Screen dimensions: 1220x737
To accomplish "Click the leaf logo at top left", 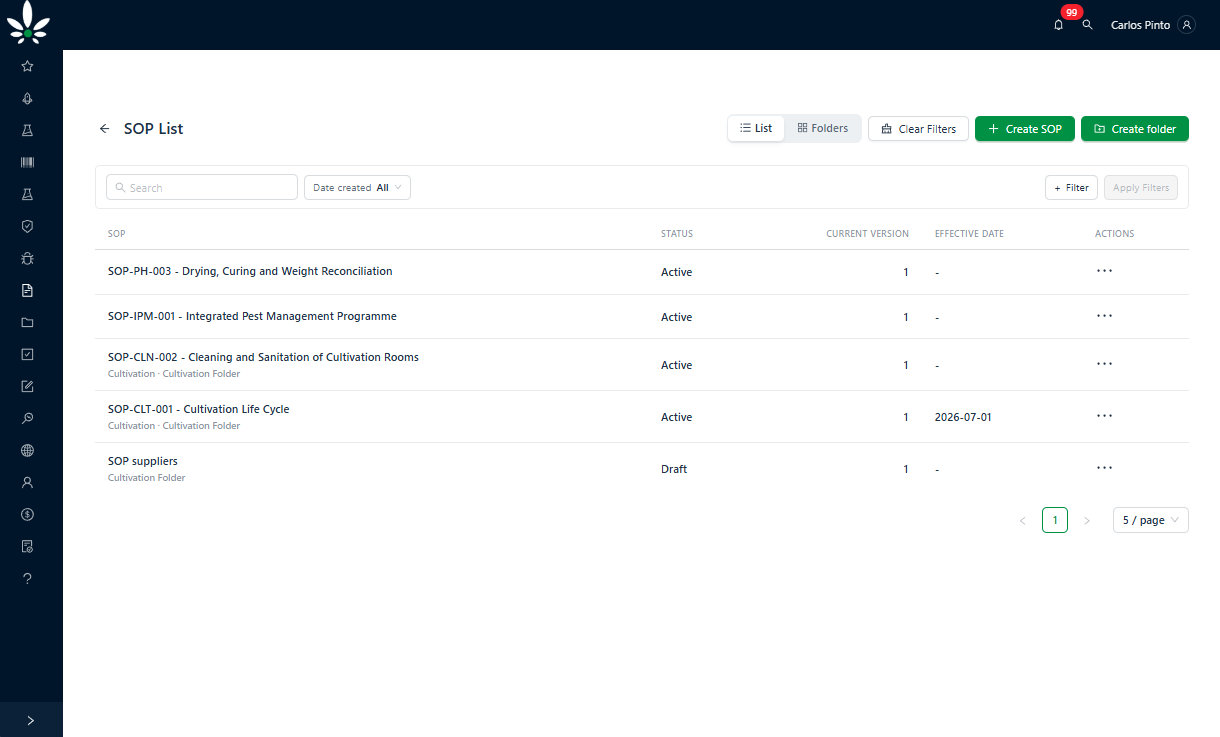I will [28, 23].
